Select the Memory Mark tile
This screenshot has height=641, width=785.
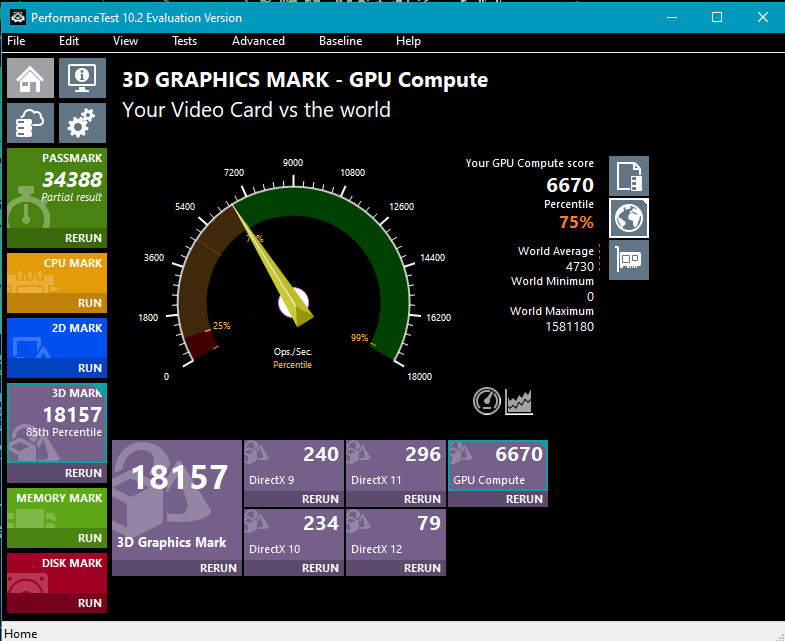click(57, 508)
